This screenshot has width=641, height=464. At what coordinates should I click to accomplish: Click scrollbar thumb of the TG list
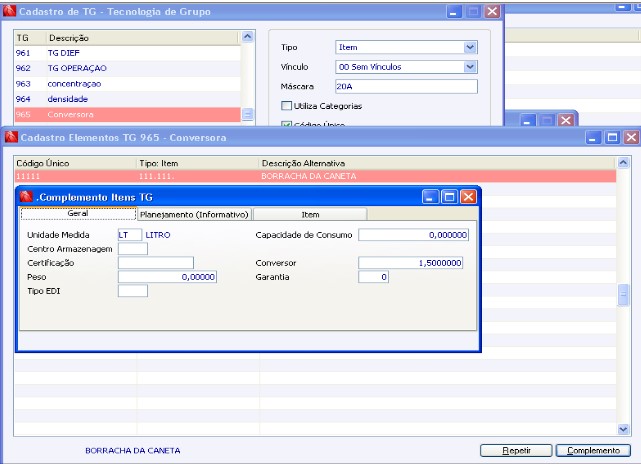[247, 114]
